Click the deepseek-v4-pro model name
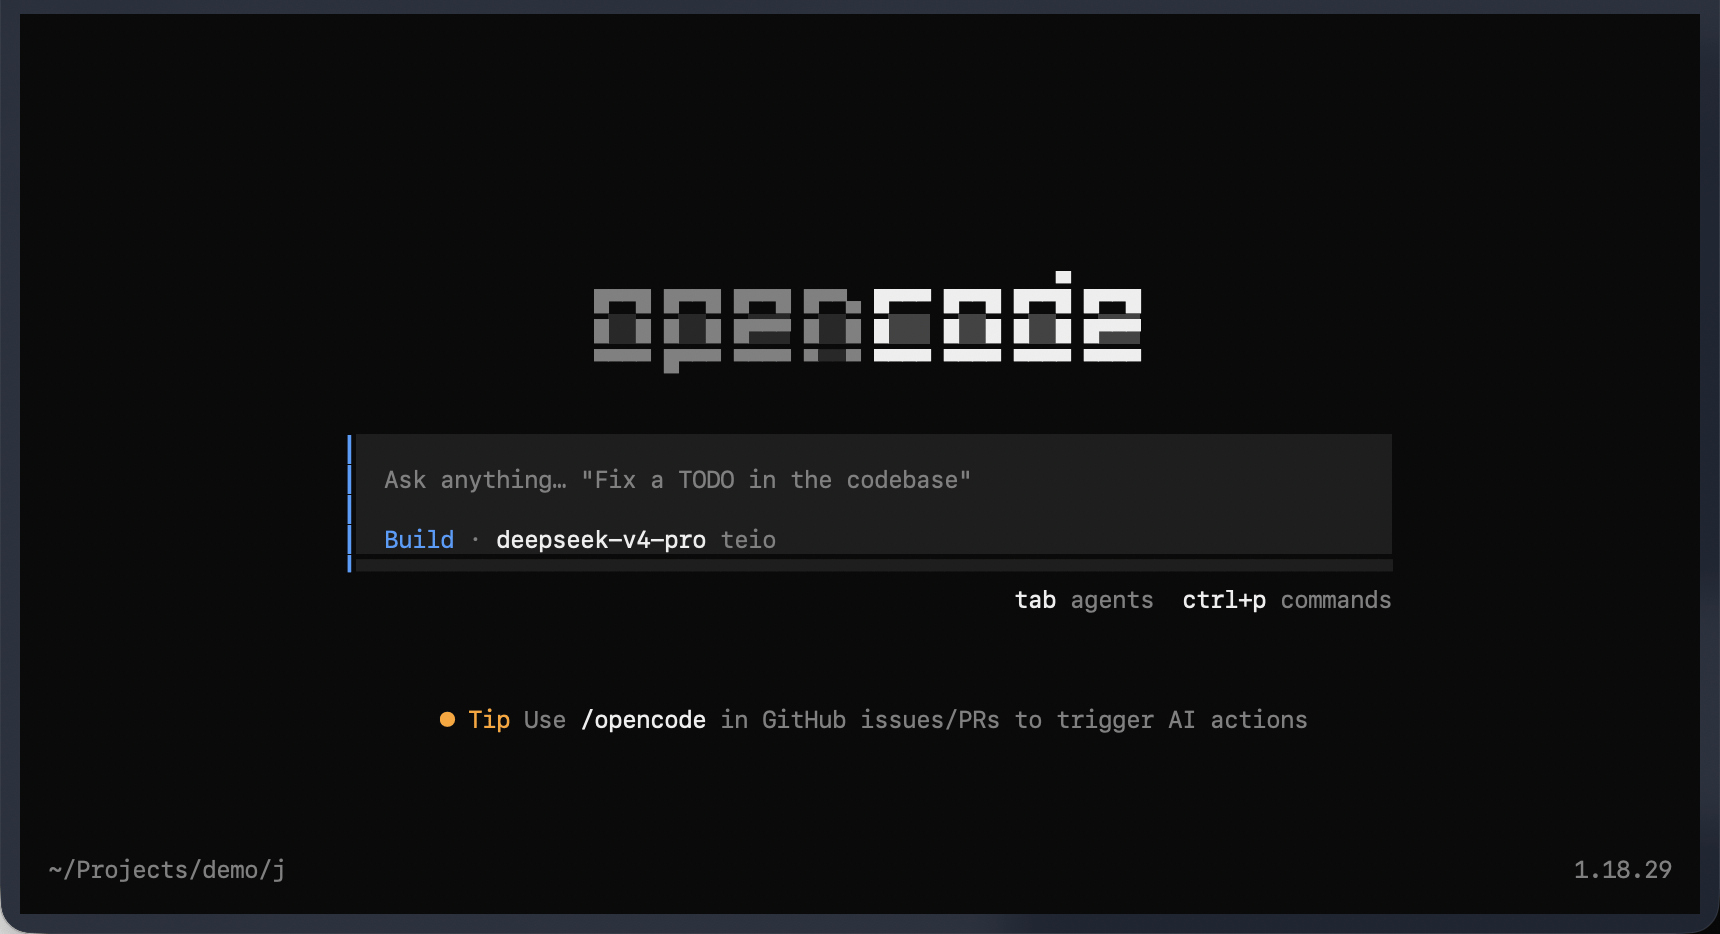 point(601,540)
